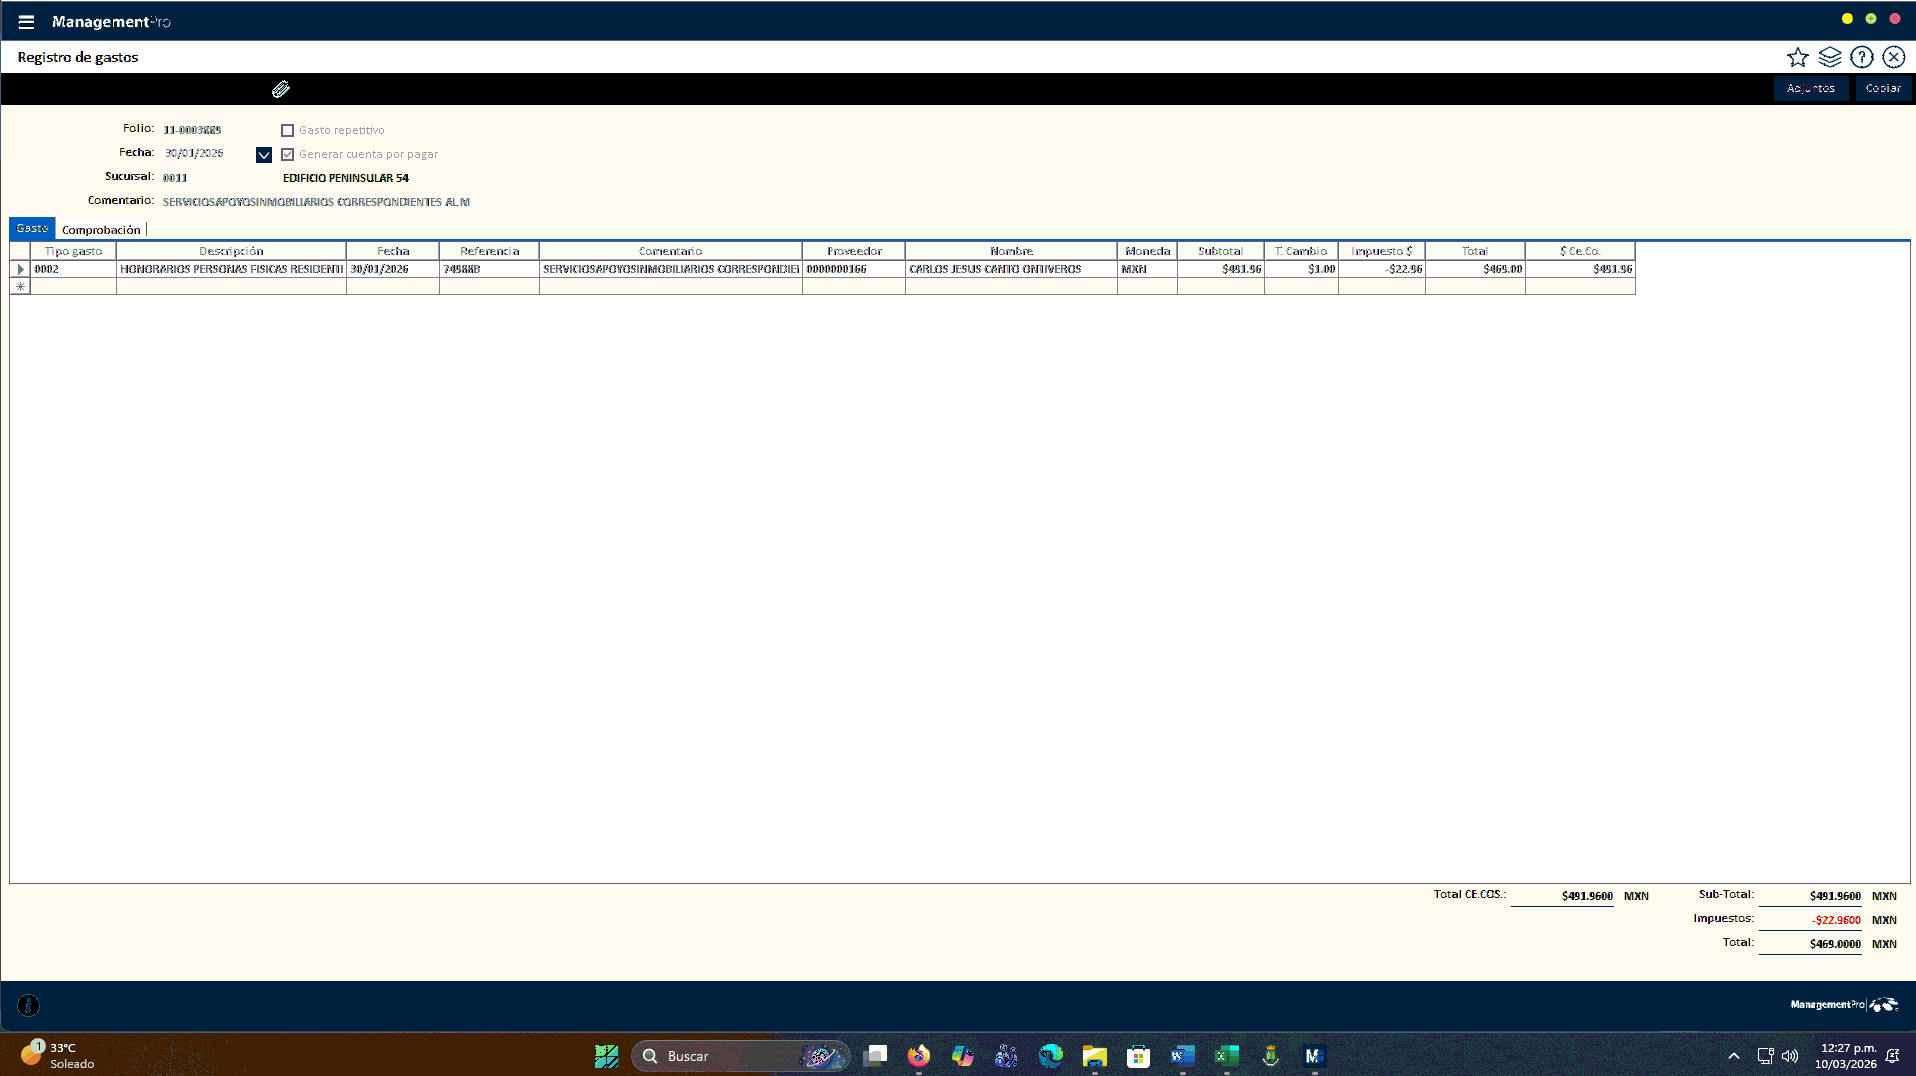The width and height of the screenshot is (1916, 1076).
Task: Click the info icon at bottom left
Action: pos(28,1005)
